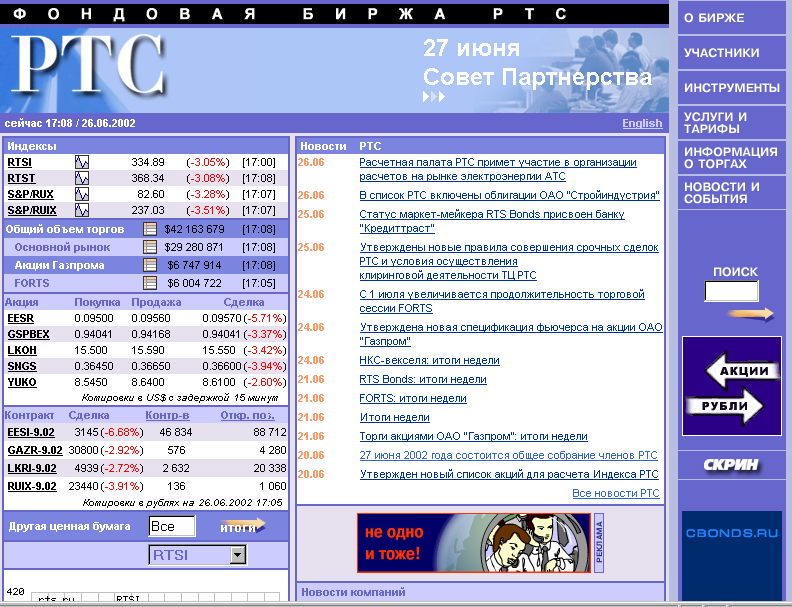The image size is (792, 607).
Task: Open the LKRI-9.02 contract link
Action: tap(32, 468)
